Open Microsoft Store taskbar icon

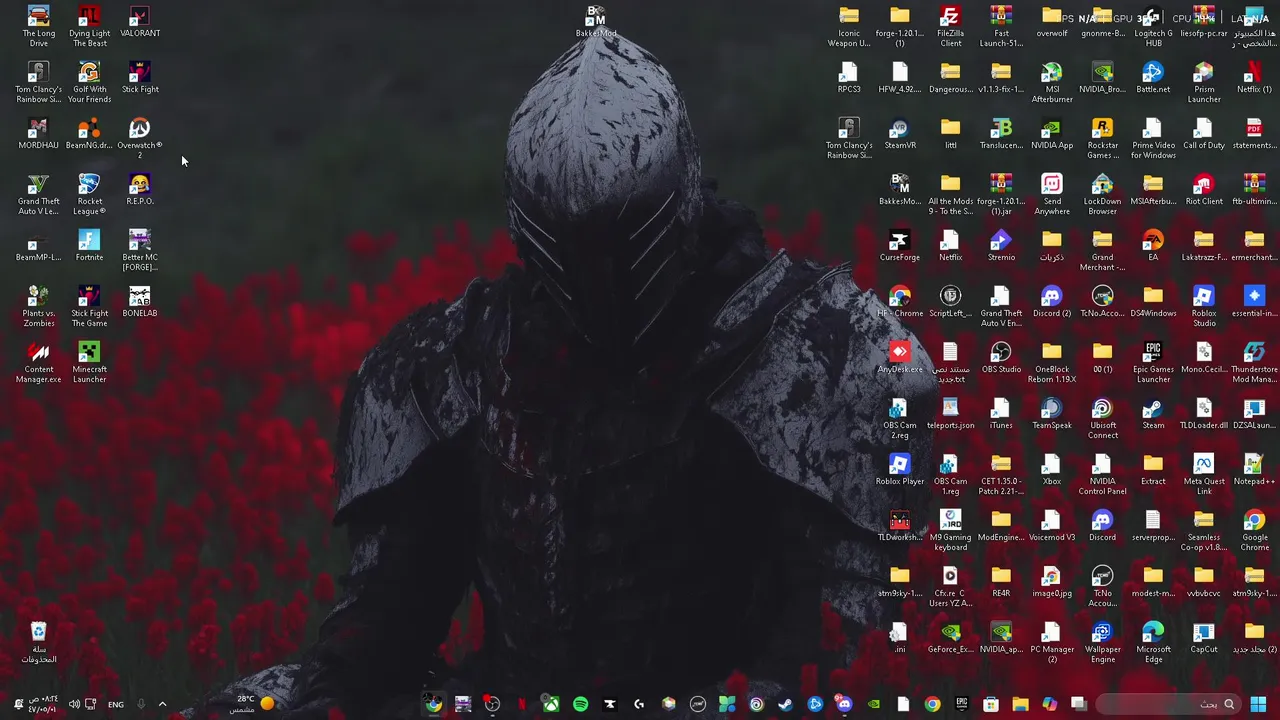tap(991, 704)
